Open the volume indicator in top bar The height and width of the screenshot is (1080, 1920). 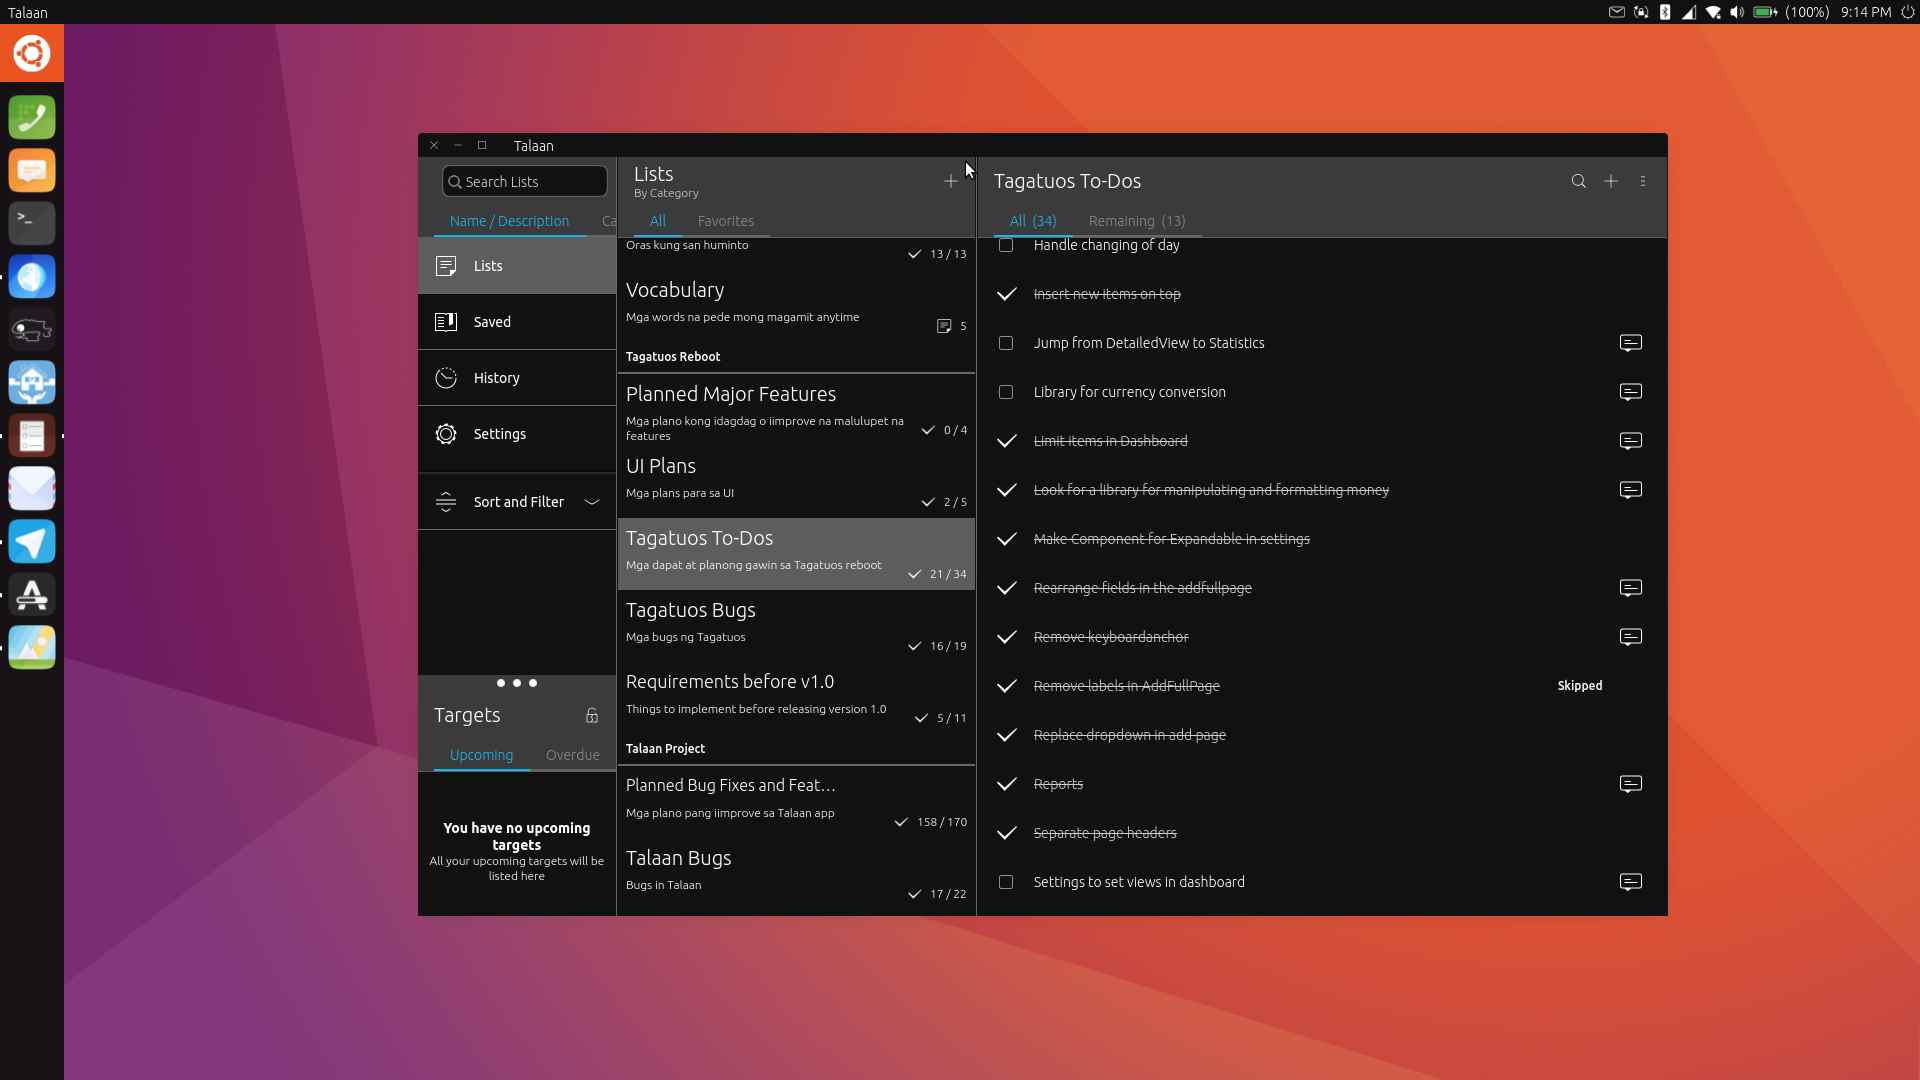(x=1737, y=12)
